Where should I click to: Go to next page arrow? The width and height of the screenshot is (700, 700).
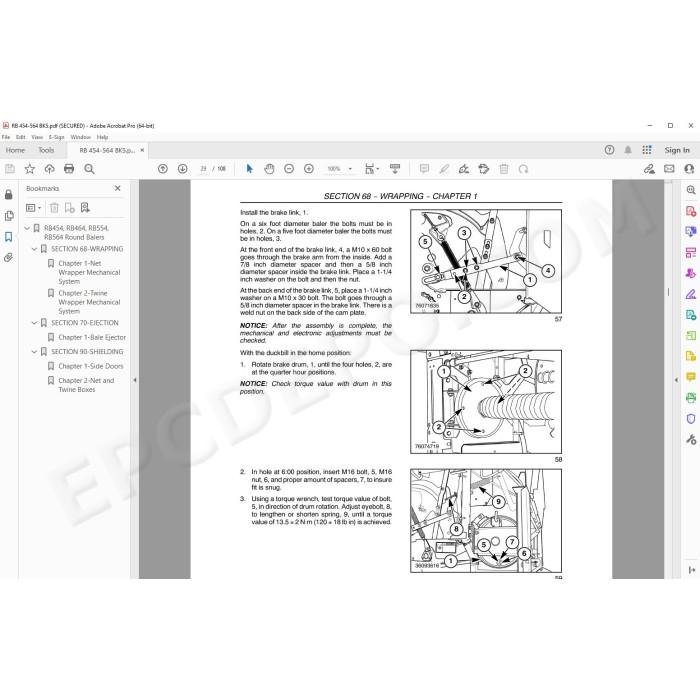point(182,169)
